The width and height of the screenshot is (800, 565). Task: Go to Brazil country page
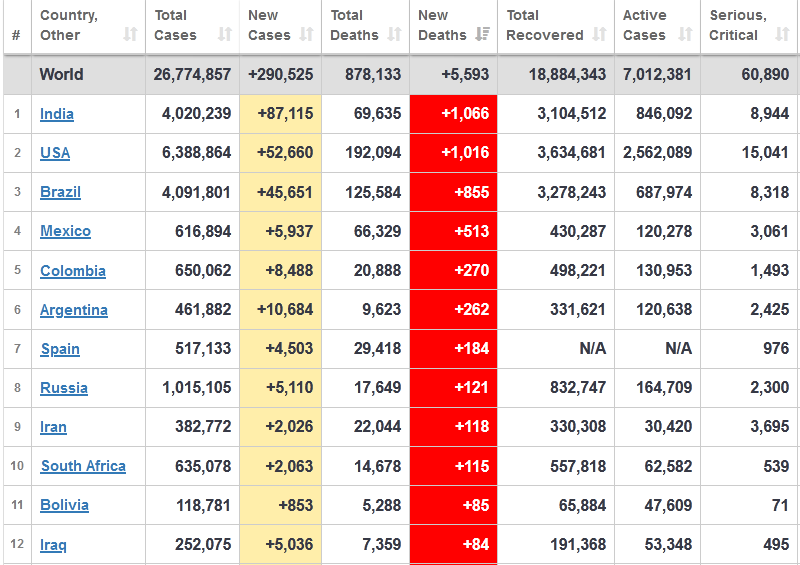tap(60, 192)
